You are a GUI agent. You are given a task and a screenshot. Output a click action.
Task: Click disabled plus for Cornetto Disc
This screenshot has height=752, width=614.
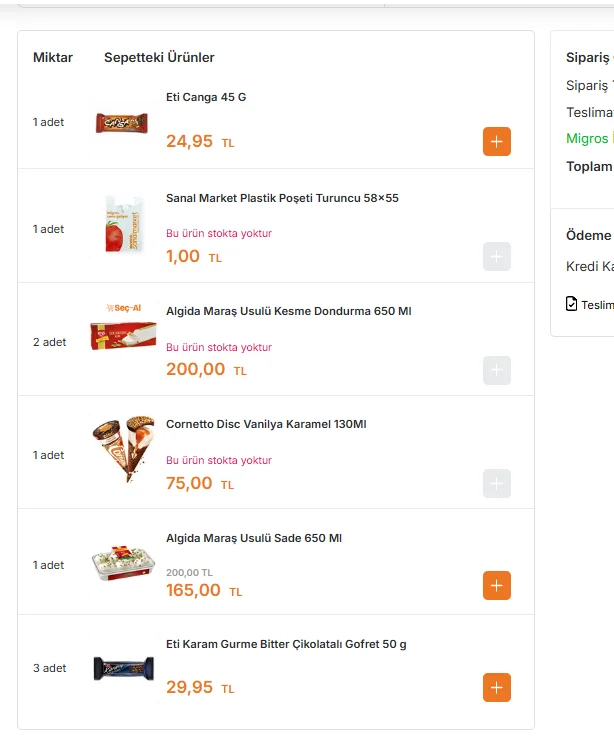497,483
